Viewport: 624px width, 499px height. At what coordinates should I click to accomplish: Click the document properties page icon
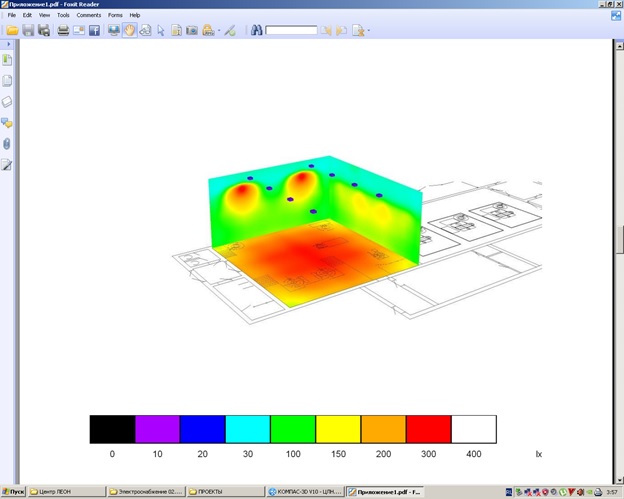click(176, 30)
